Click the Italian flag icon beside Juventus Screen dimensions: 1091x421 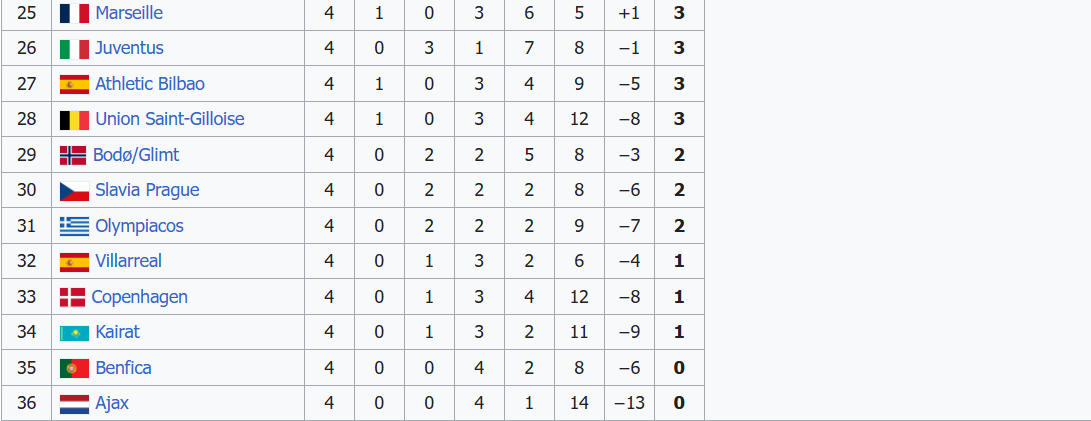[x=74, y=49]
